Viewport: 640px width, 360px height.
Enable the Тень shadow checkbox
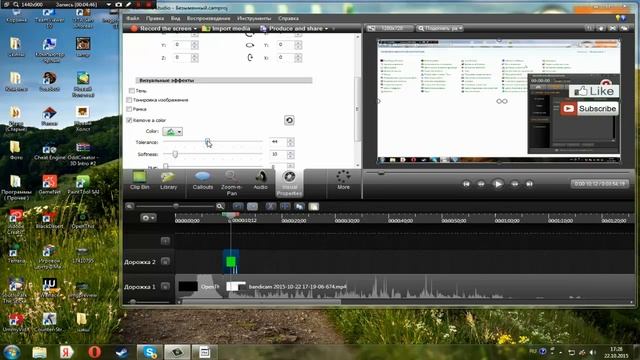pos(131,91)
